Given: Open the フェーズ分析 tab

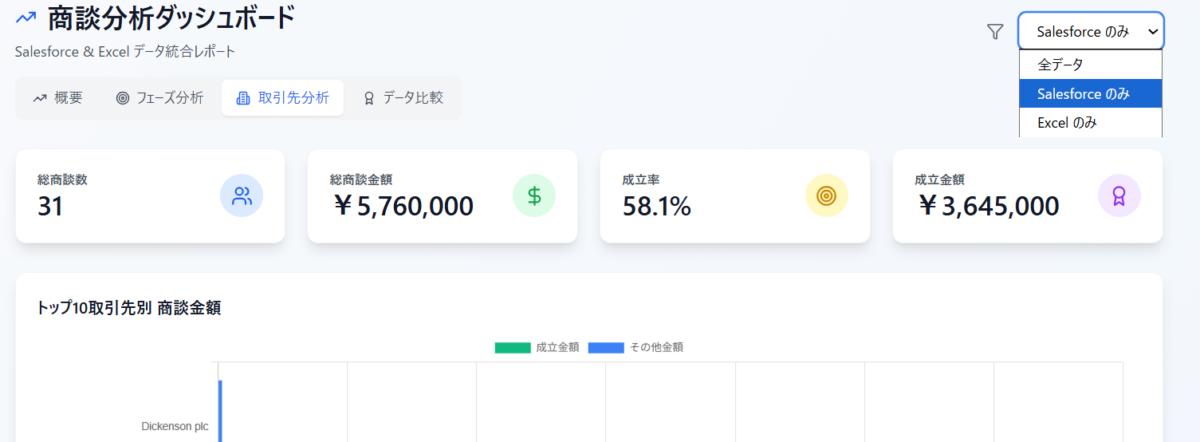Looking at the screenshot, I should pyautogui.click(x=160, y=98).
